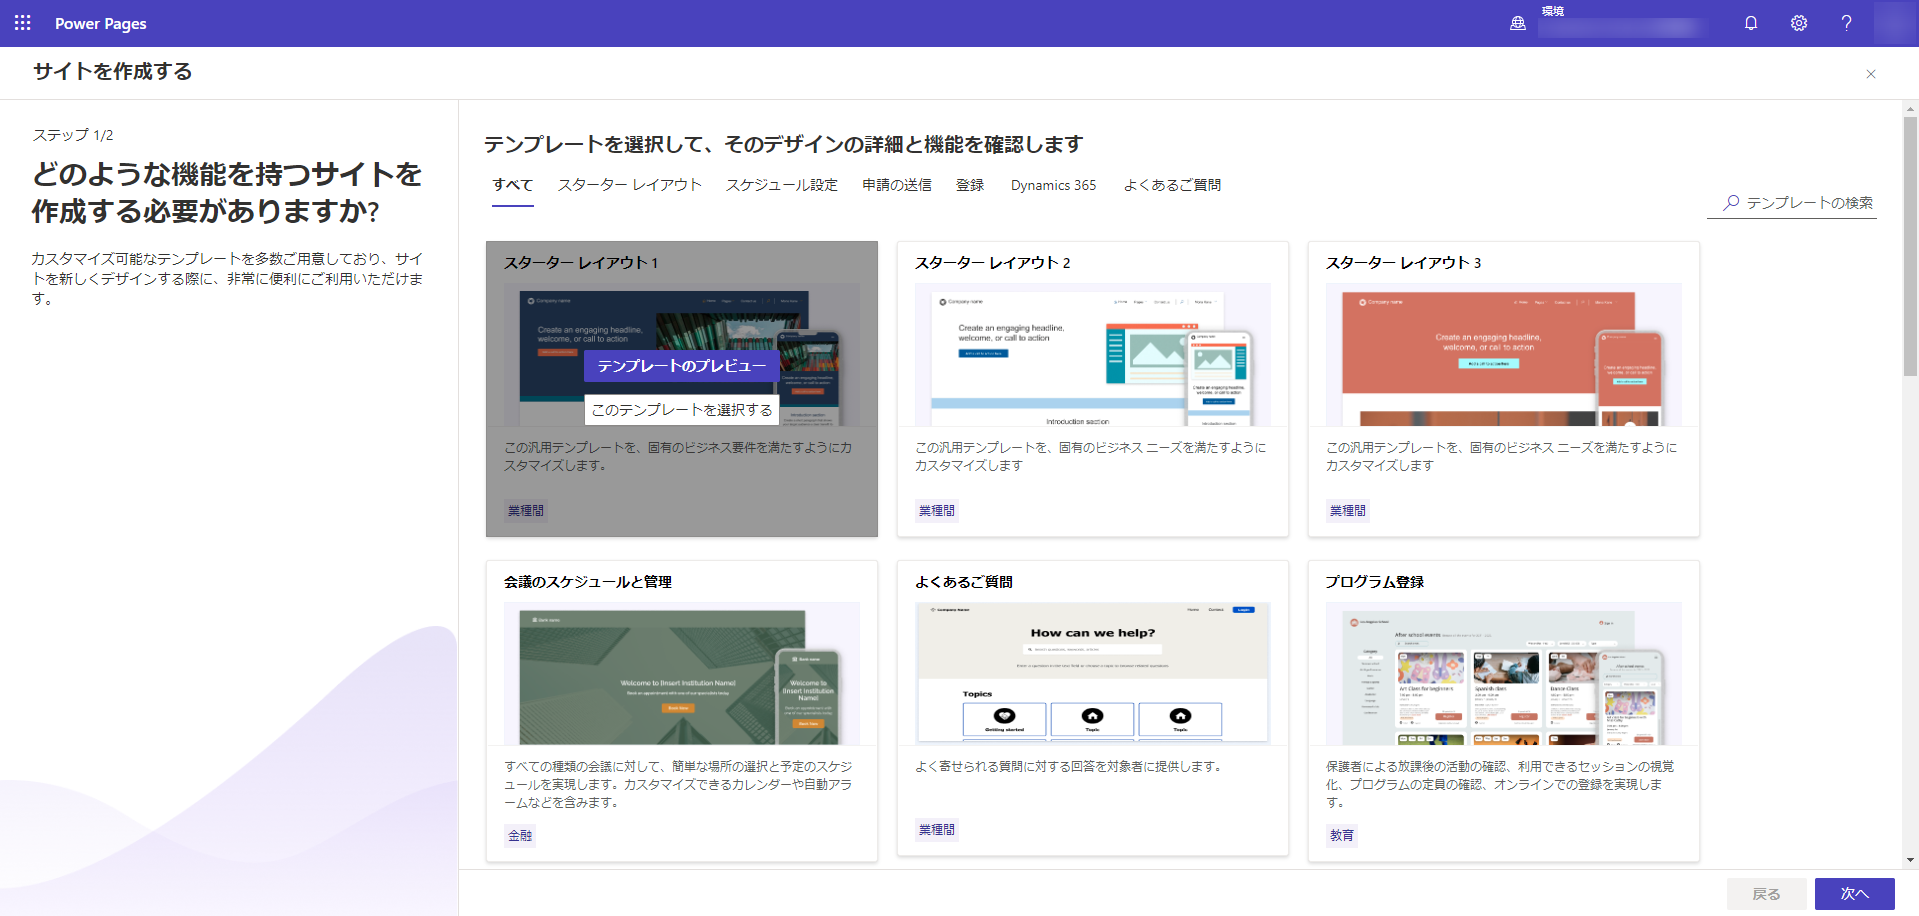1919x916 pixels.
Task: Click 業種間 tag on よくあるご質問 card
Action: pyautogui.click(x=937, y=829)
